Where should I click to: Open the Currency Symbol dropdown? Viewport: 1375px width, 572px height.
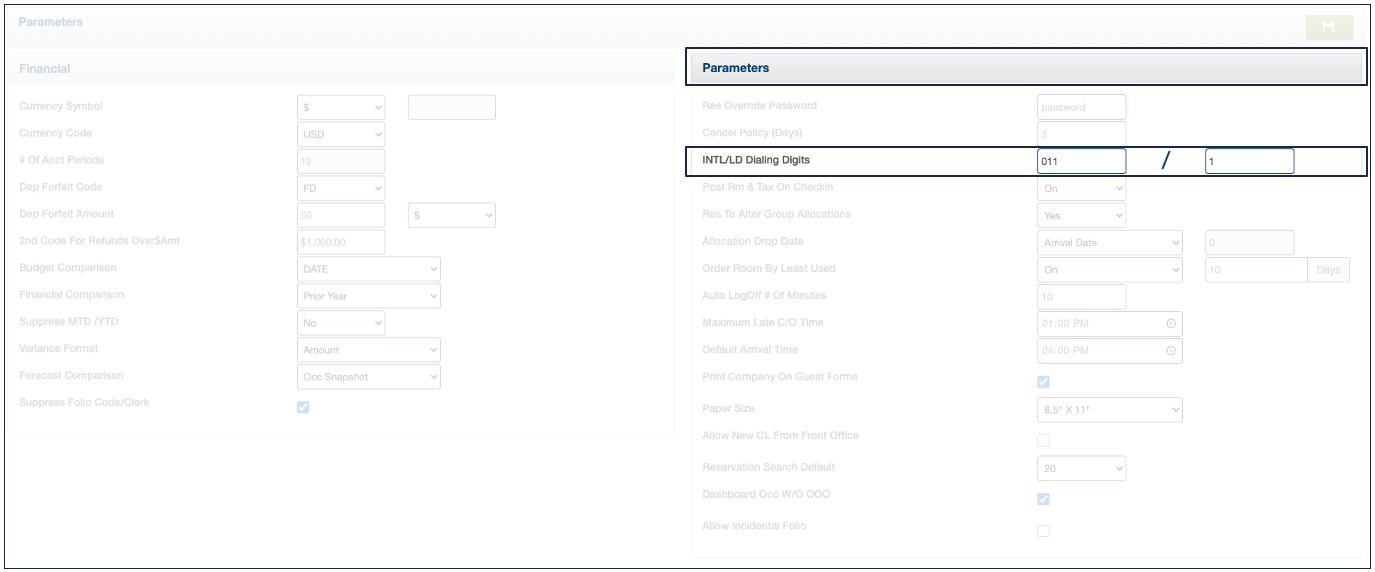pyautogui.click(x=341, y=107)
